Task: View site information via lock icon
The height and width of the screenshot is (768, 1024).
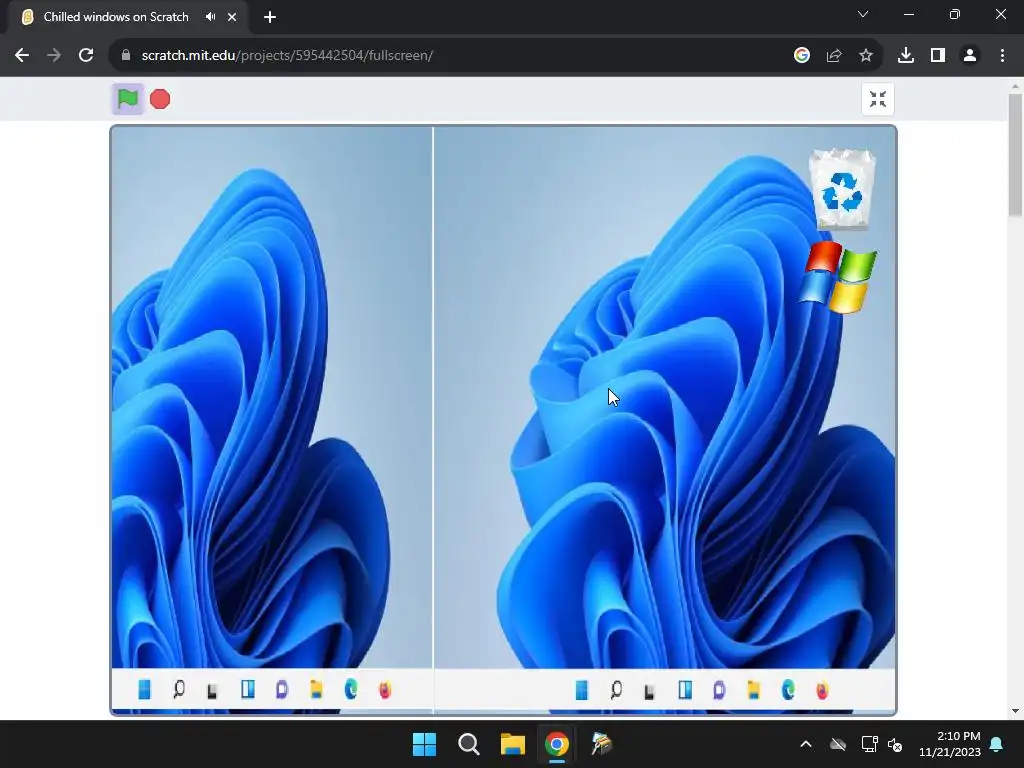Action: coord(126,56)
